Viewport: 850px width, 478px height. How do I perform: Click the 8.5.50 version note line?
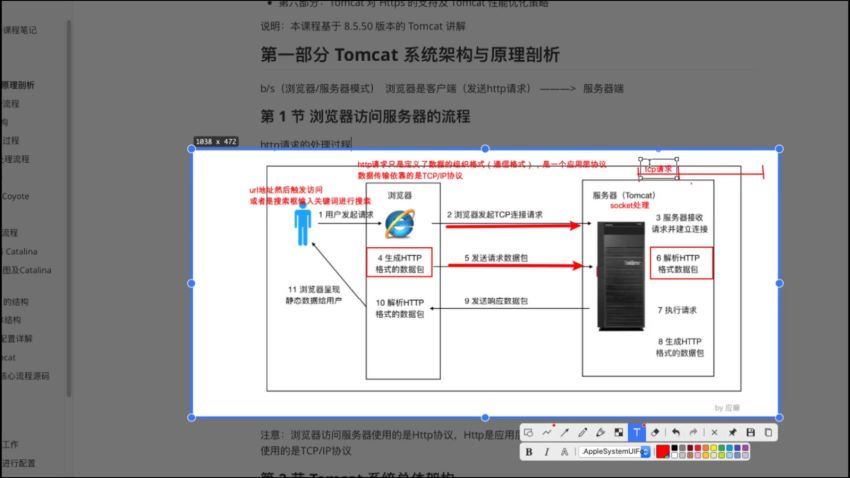pos(363,26)
